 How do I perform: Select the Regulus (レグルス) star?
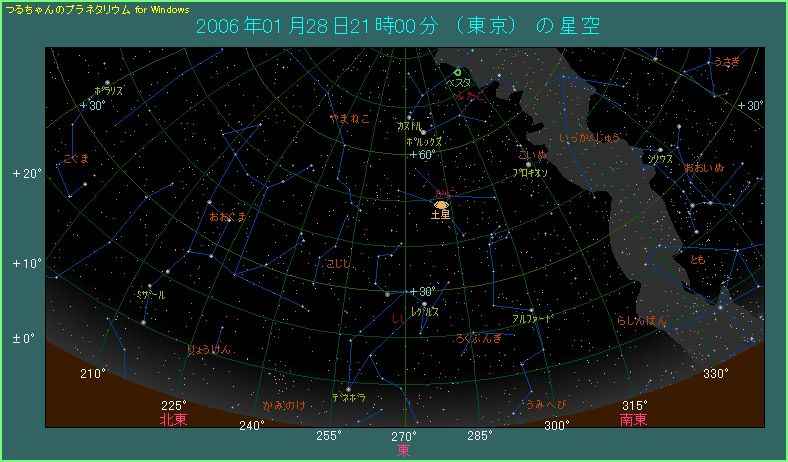tap(424, 303)
